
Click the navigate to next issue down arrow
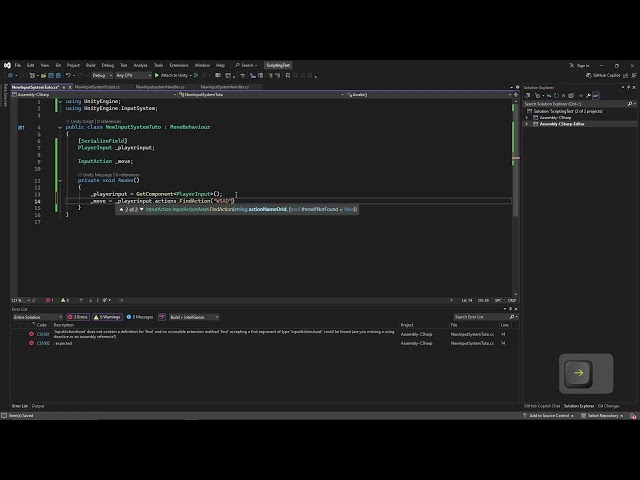pyautogui.click(x=90, y=300)
